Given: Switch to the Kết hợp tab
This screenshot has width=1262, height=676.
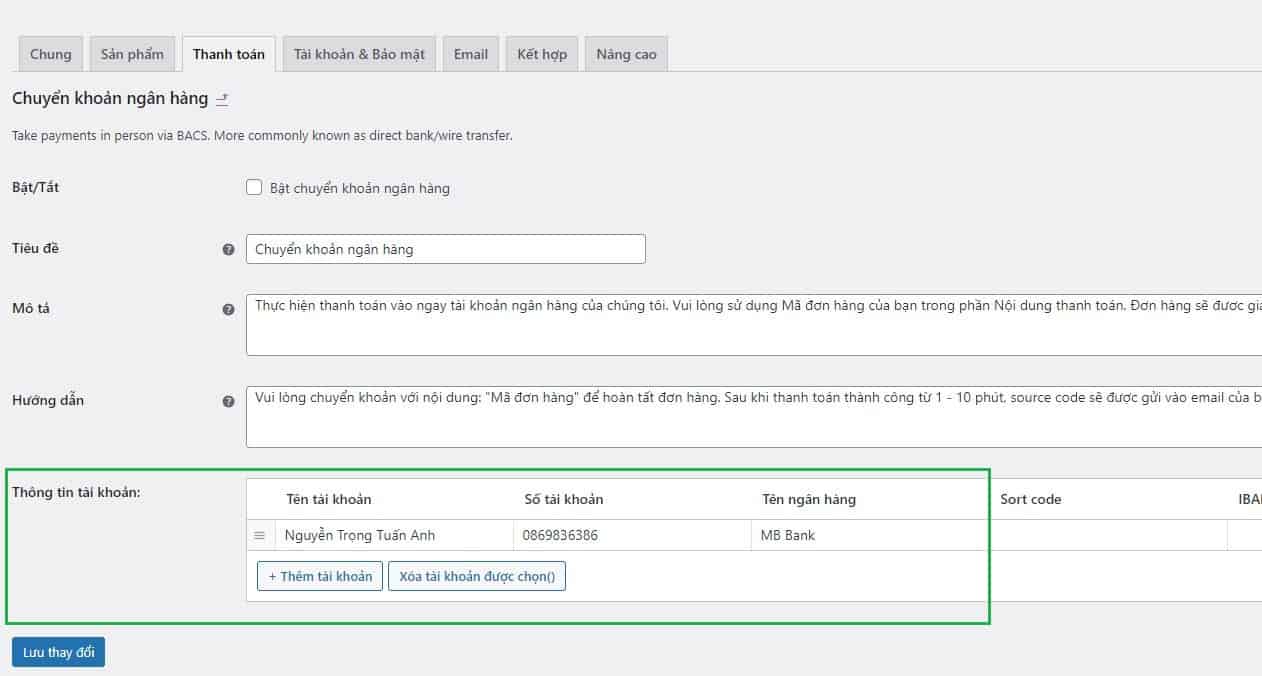Looking at the screenshot, I should [x=542, y=54].
